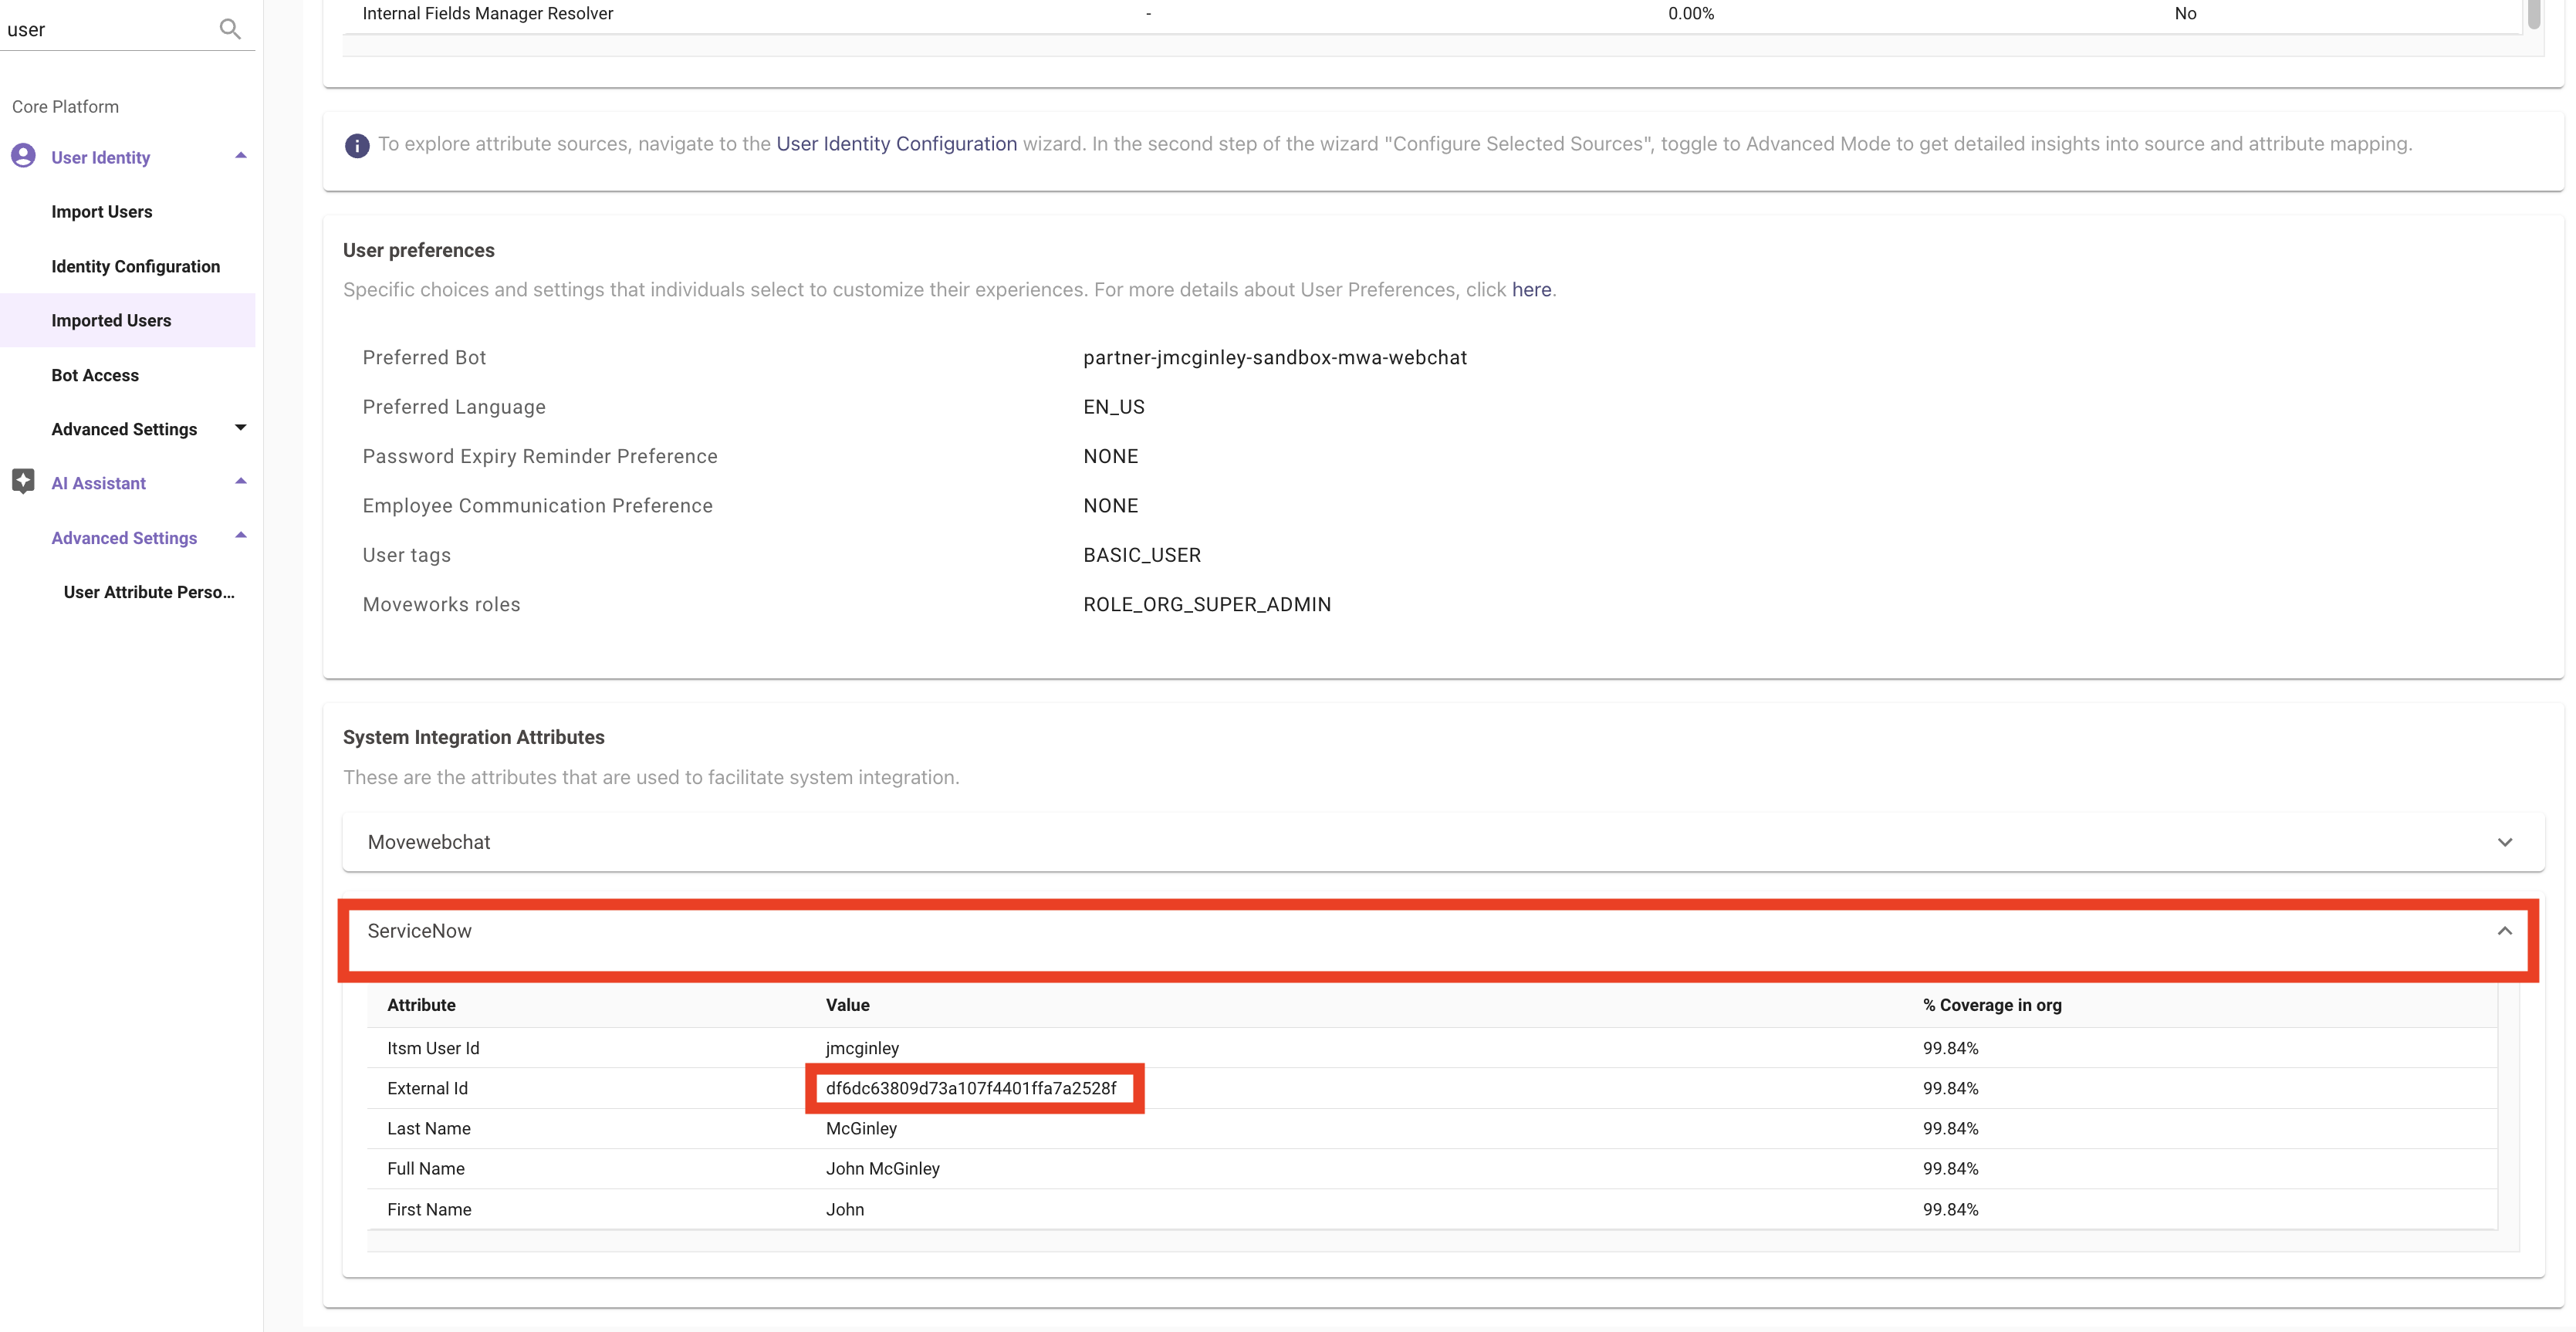Select Imported Users in sidebar
The height and width of the screenshot is (1332, 2576).
pyautogui.click(x=111, y=320)
